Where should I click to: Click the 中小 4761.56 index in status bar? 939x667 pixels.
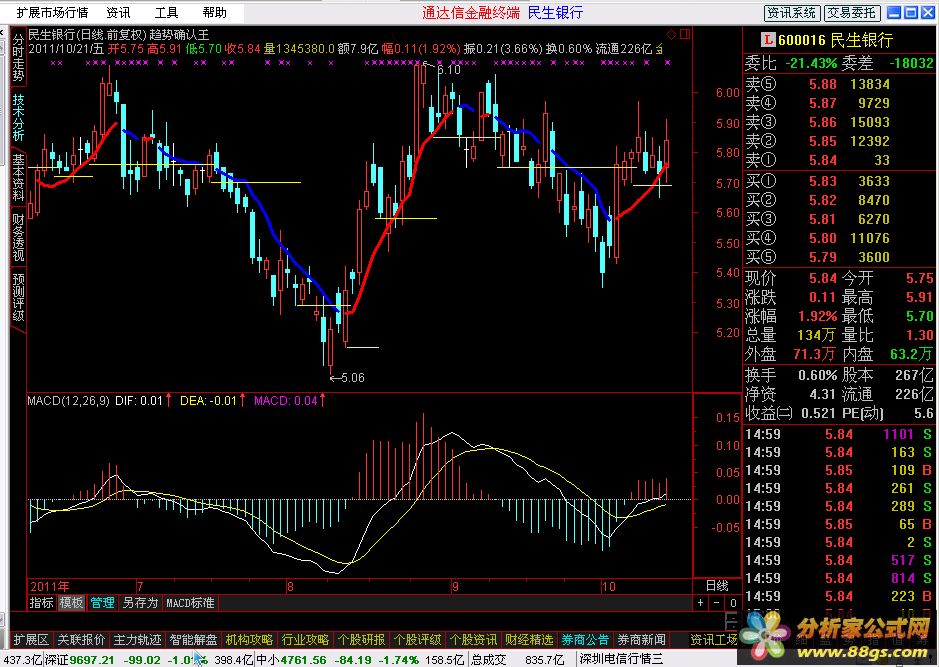tap(291, 660)
